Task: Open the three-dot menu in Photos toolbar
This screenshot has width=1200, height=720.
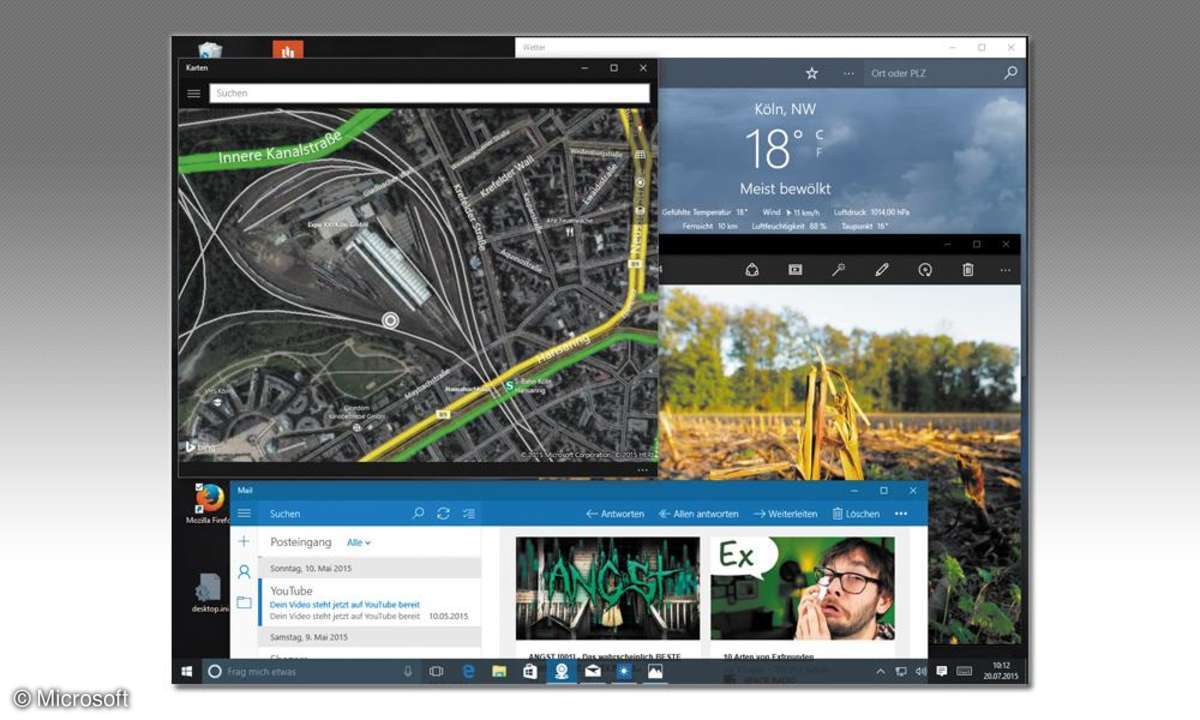Action: point(1005,270)
